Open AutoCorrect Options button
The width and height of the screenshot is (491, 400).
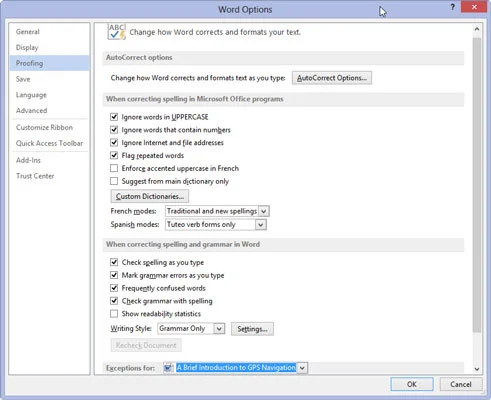click(332, 78)
